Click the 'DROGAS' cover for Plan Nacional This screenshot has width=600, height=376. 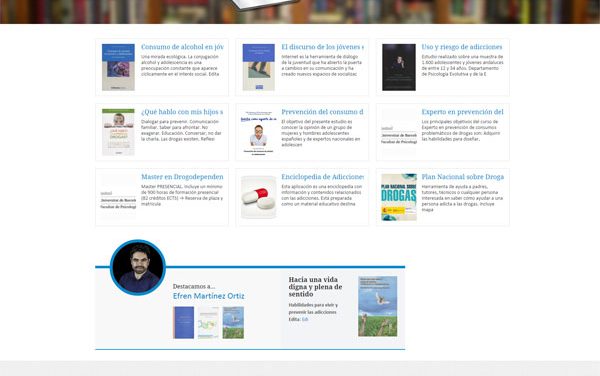(399, 197)
